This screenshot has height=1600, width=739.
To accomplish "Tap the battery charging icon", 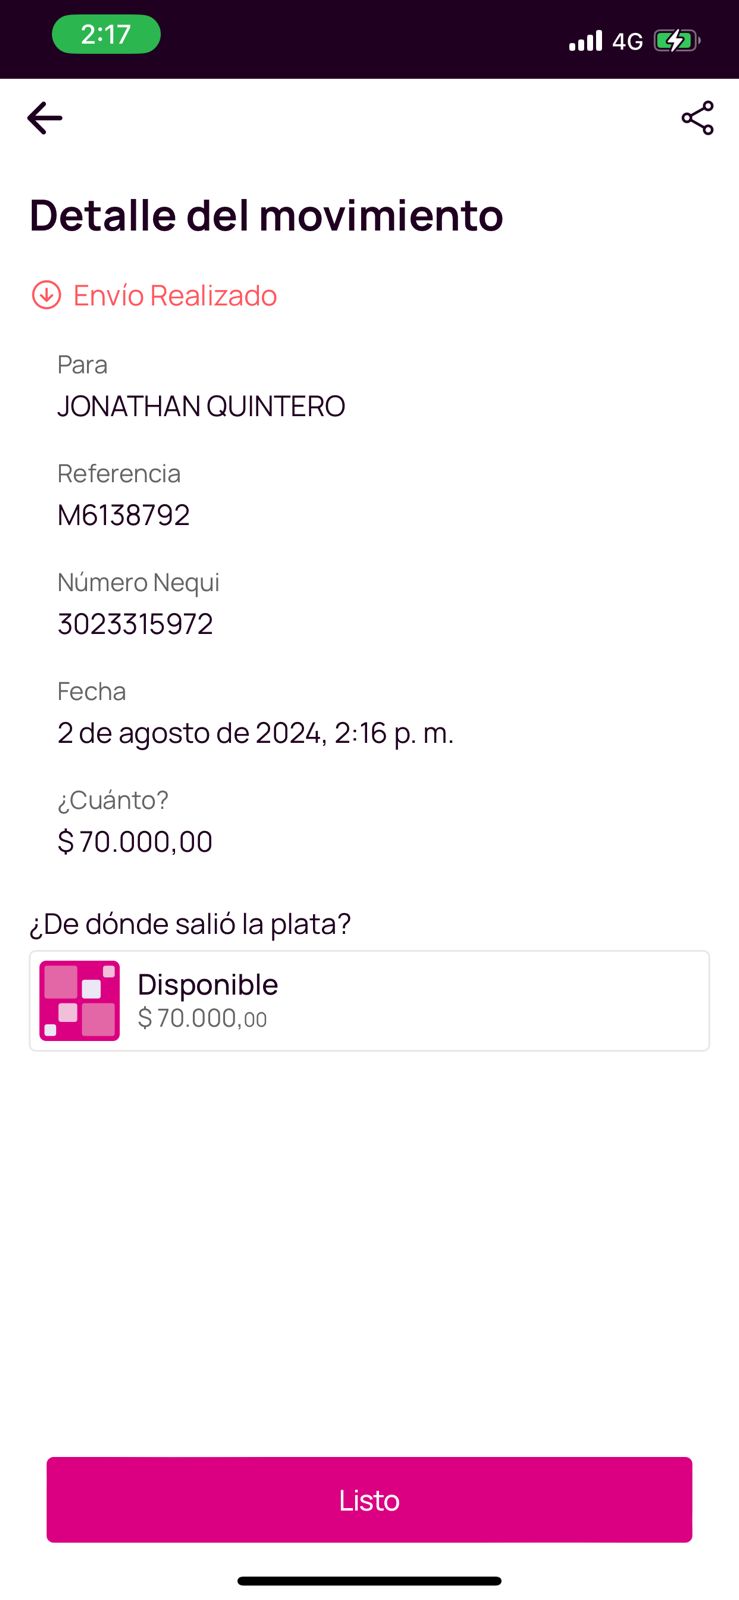I will coord(676,41).
